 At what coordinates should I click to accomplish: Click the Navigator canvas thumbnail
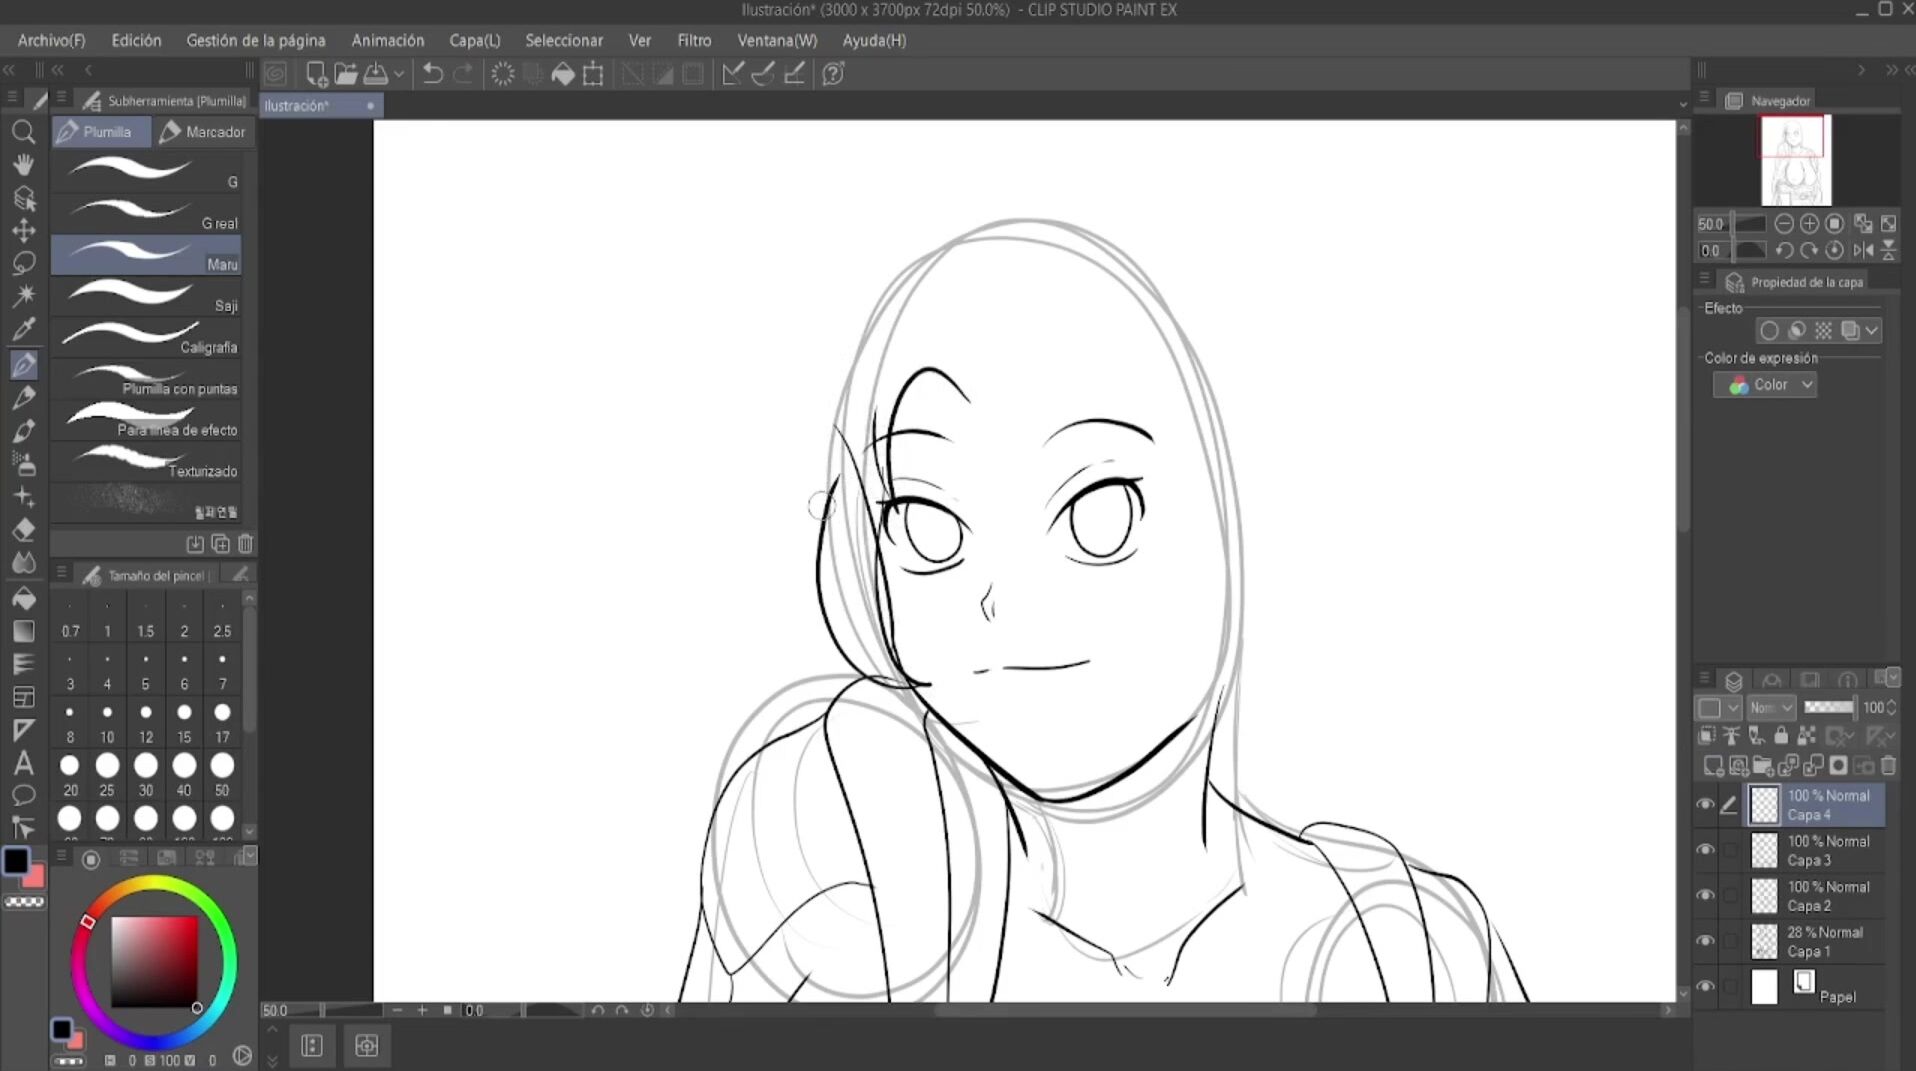[1796, 160]
